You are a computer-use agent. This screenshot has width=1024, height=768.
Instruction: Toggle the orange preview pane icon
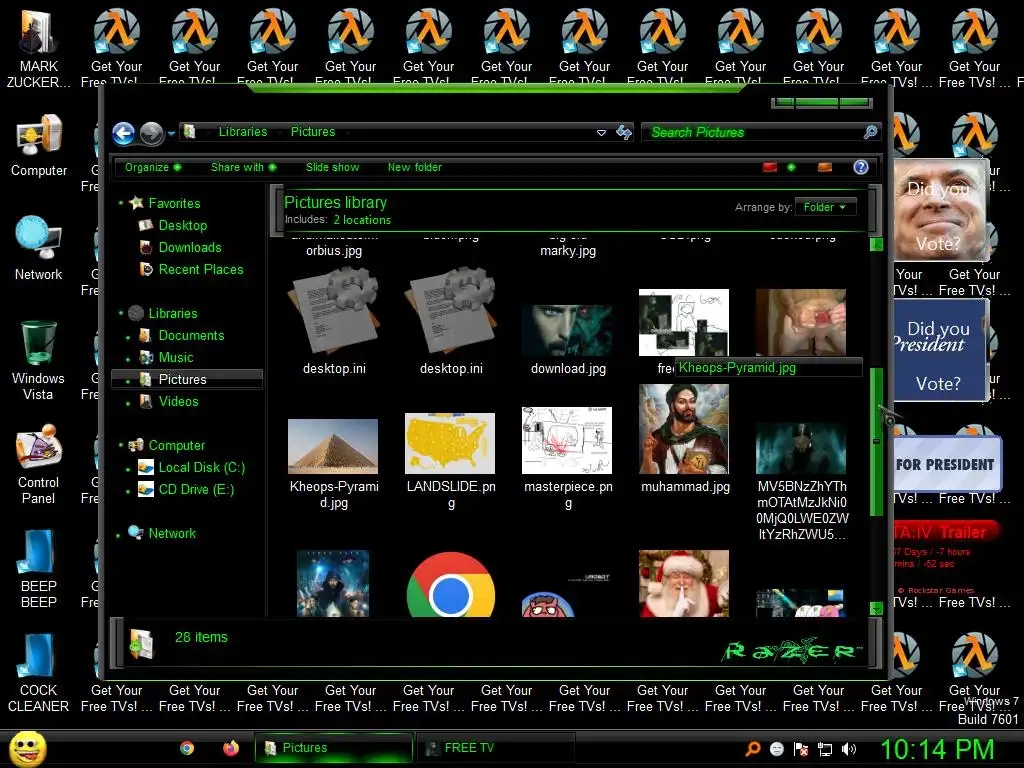coord(825,168)
